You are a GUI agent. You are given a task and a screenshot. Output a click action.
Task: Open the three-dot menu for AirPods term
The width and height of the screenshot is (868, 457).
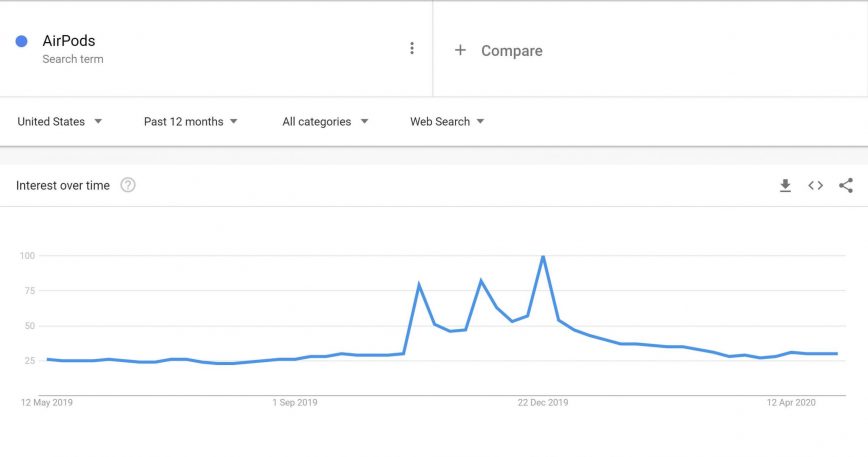pyautogui.click(x=411, y=48)
